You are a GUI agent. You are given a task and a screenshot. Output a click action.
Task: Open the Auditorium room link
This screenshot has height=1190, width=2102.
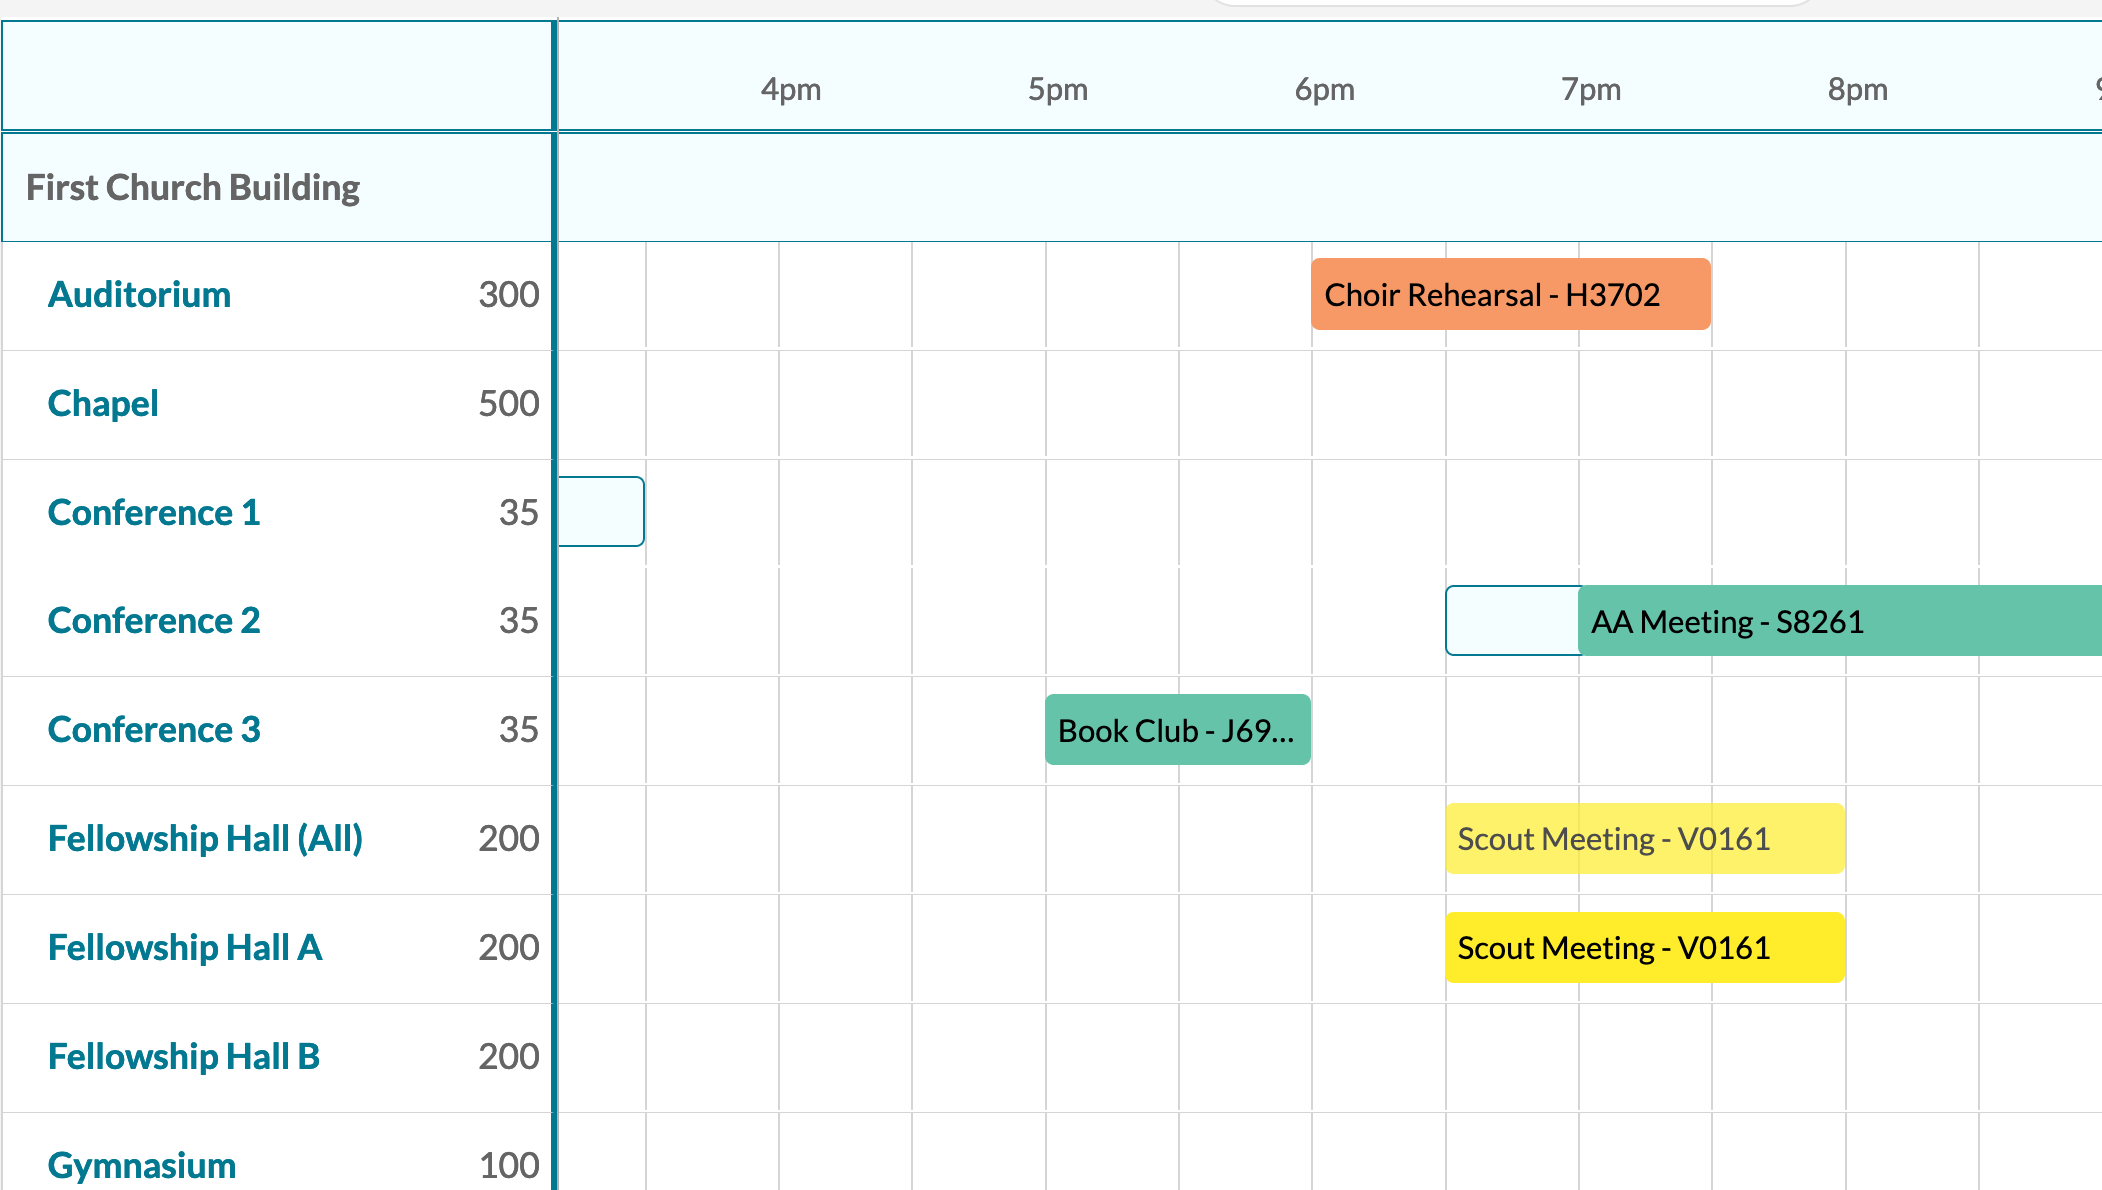139,295
